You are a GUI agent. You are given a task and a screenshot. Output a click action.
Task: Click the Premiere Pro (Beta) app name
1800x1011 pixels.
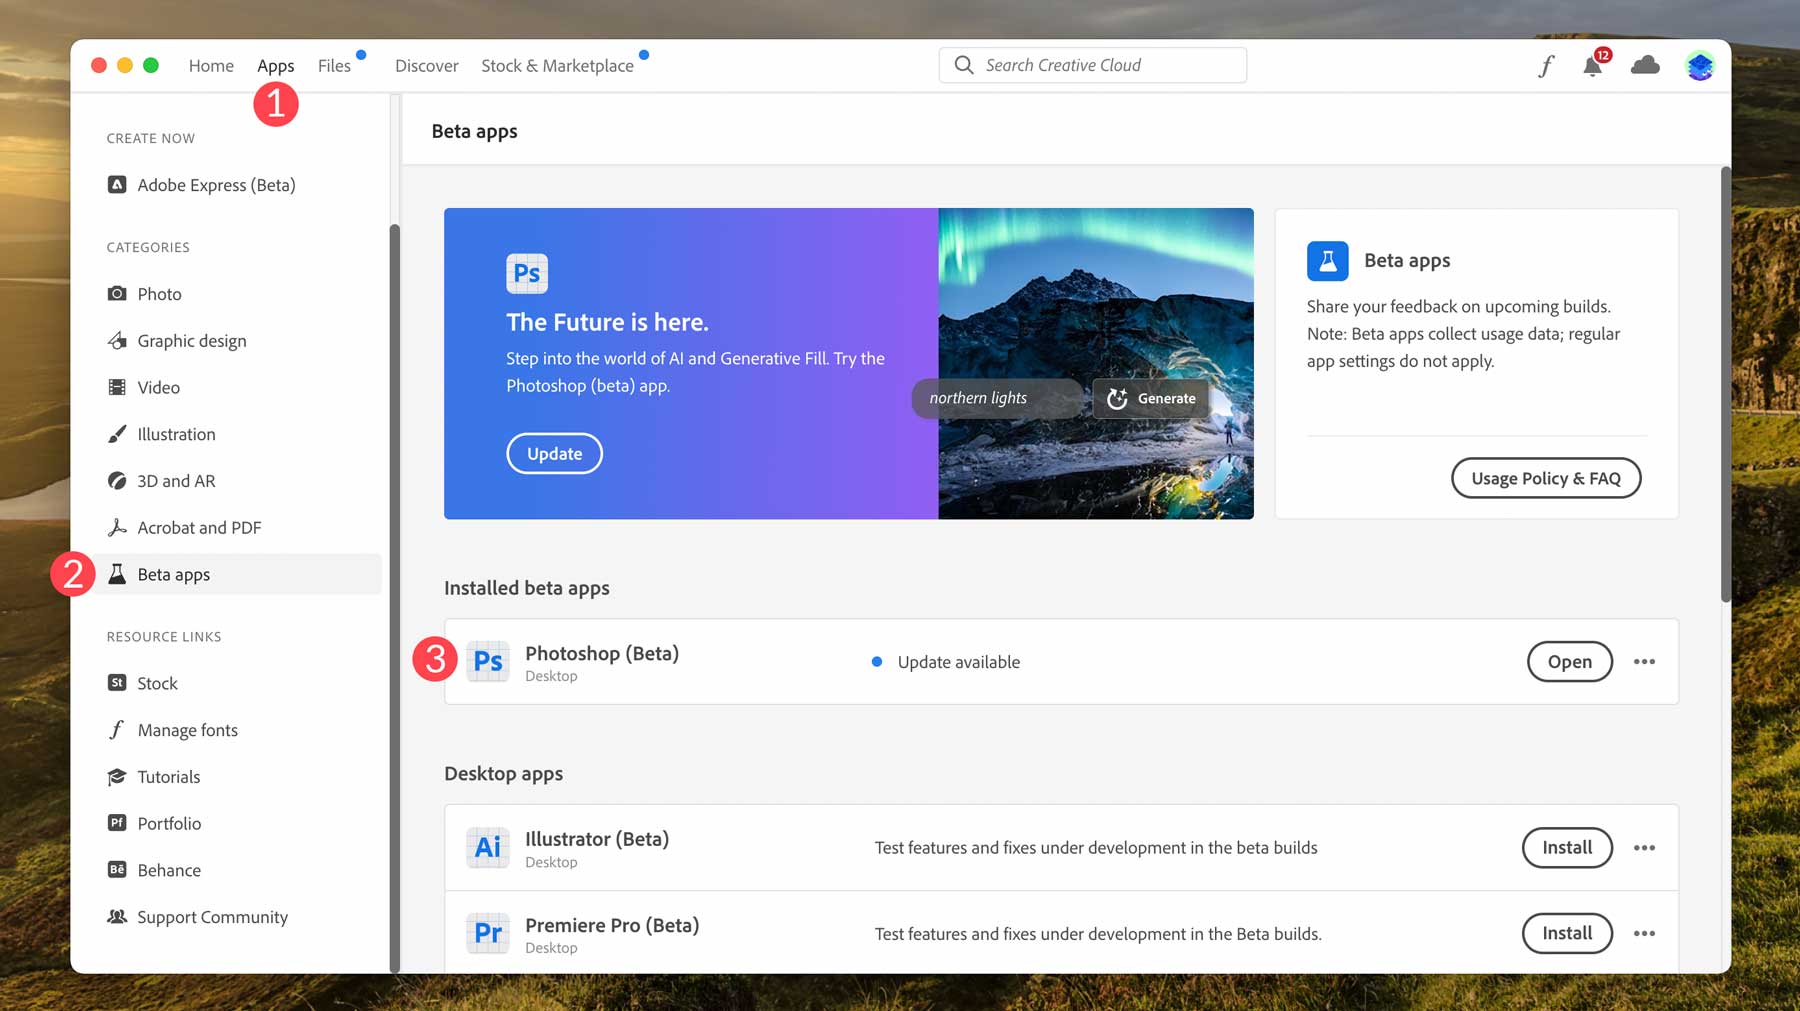[x=612, y=925]
